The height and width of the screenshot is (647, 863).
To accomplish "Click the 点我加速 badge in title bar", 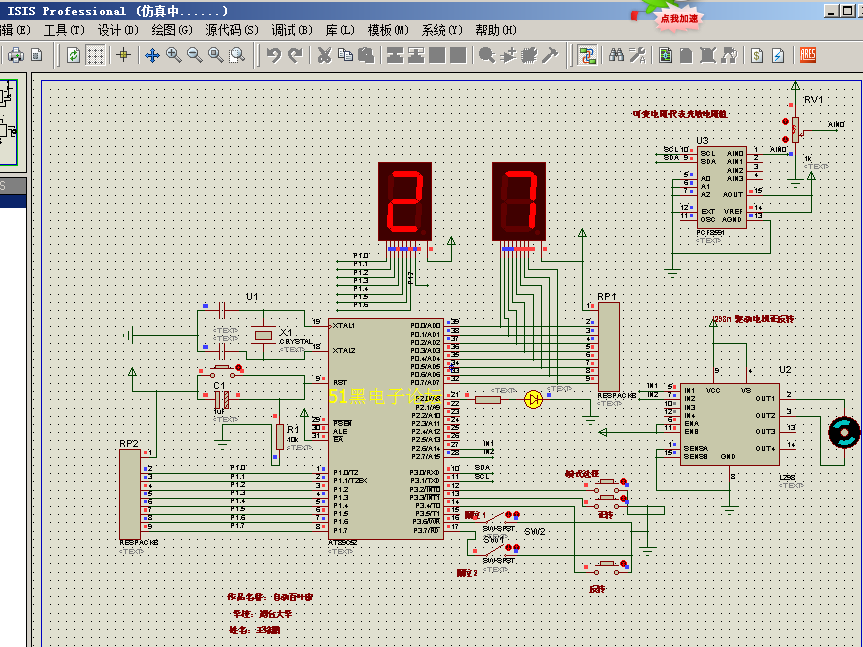I will 679,18.
